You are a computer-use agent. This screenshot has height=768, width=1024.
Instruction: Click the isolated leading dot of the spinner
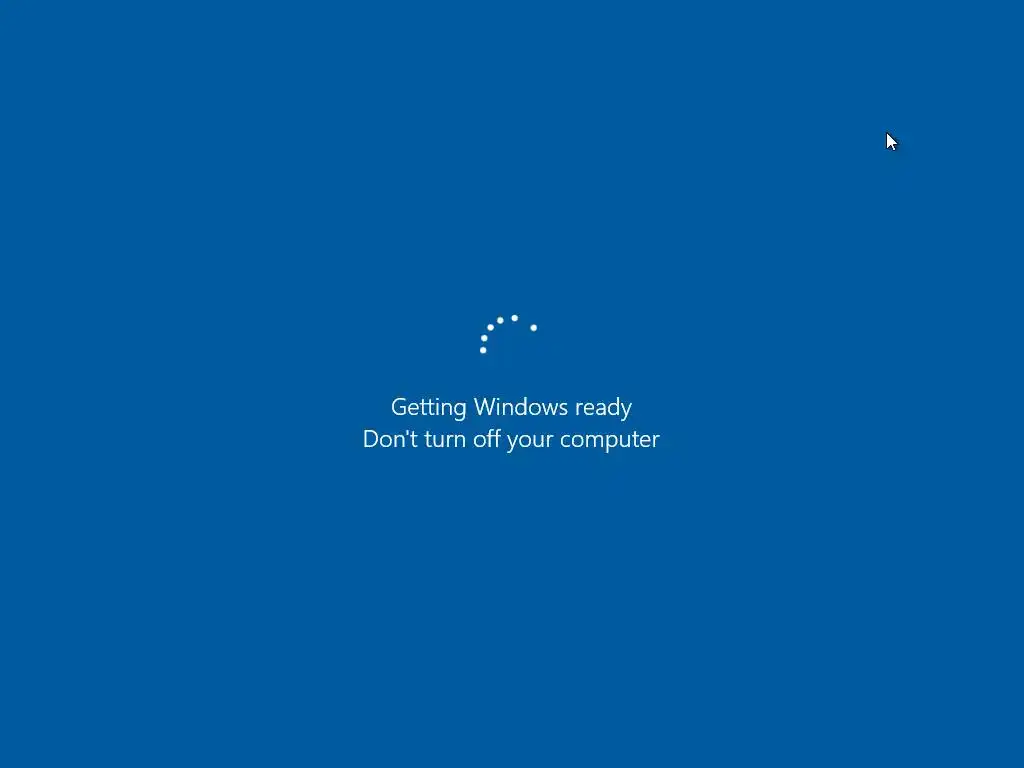[534, 328]
